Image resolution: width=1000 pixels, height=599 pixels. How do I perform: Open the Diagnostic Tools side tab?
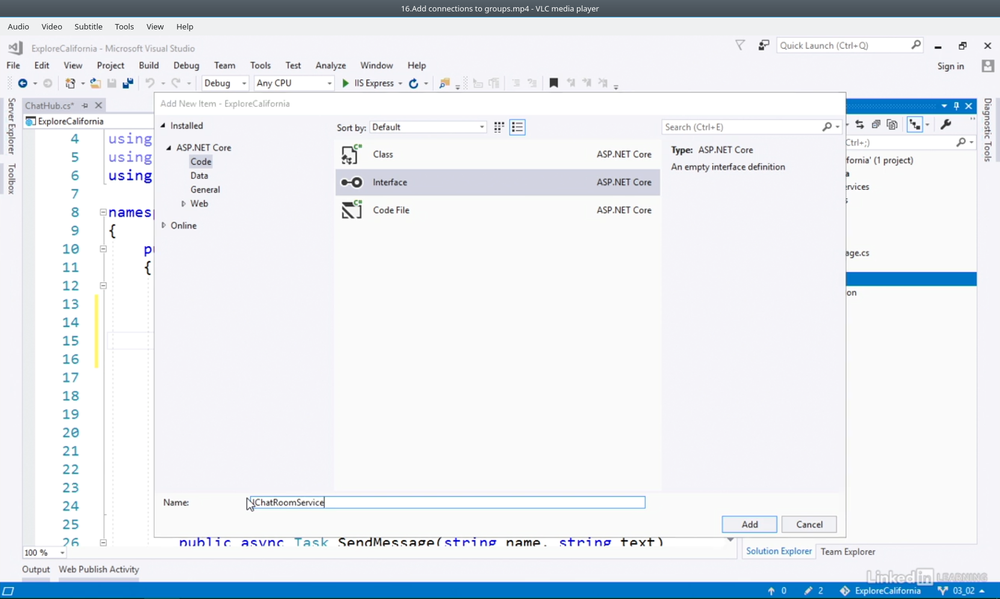tap(987, 129)
